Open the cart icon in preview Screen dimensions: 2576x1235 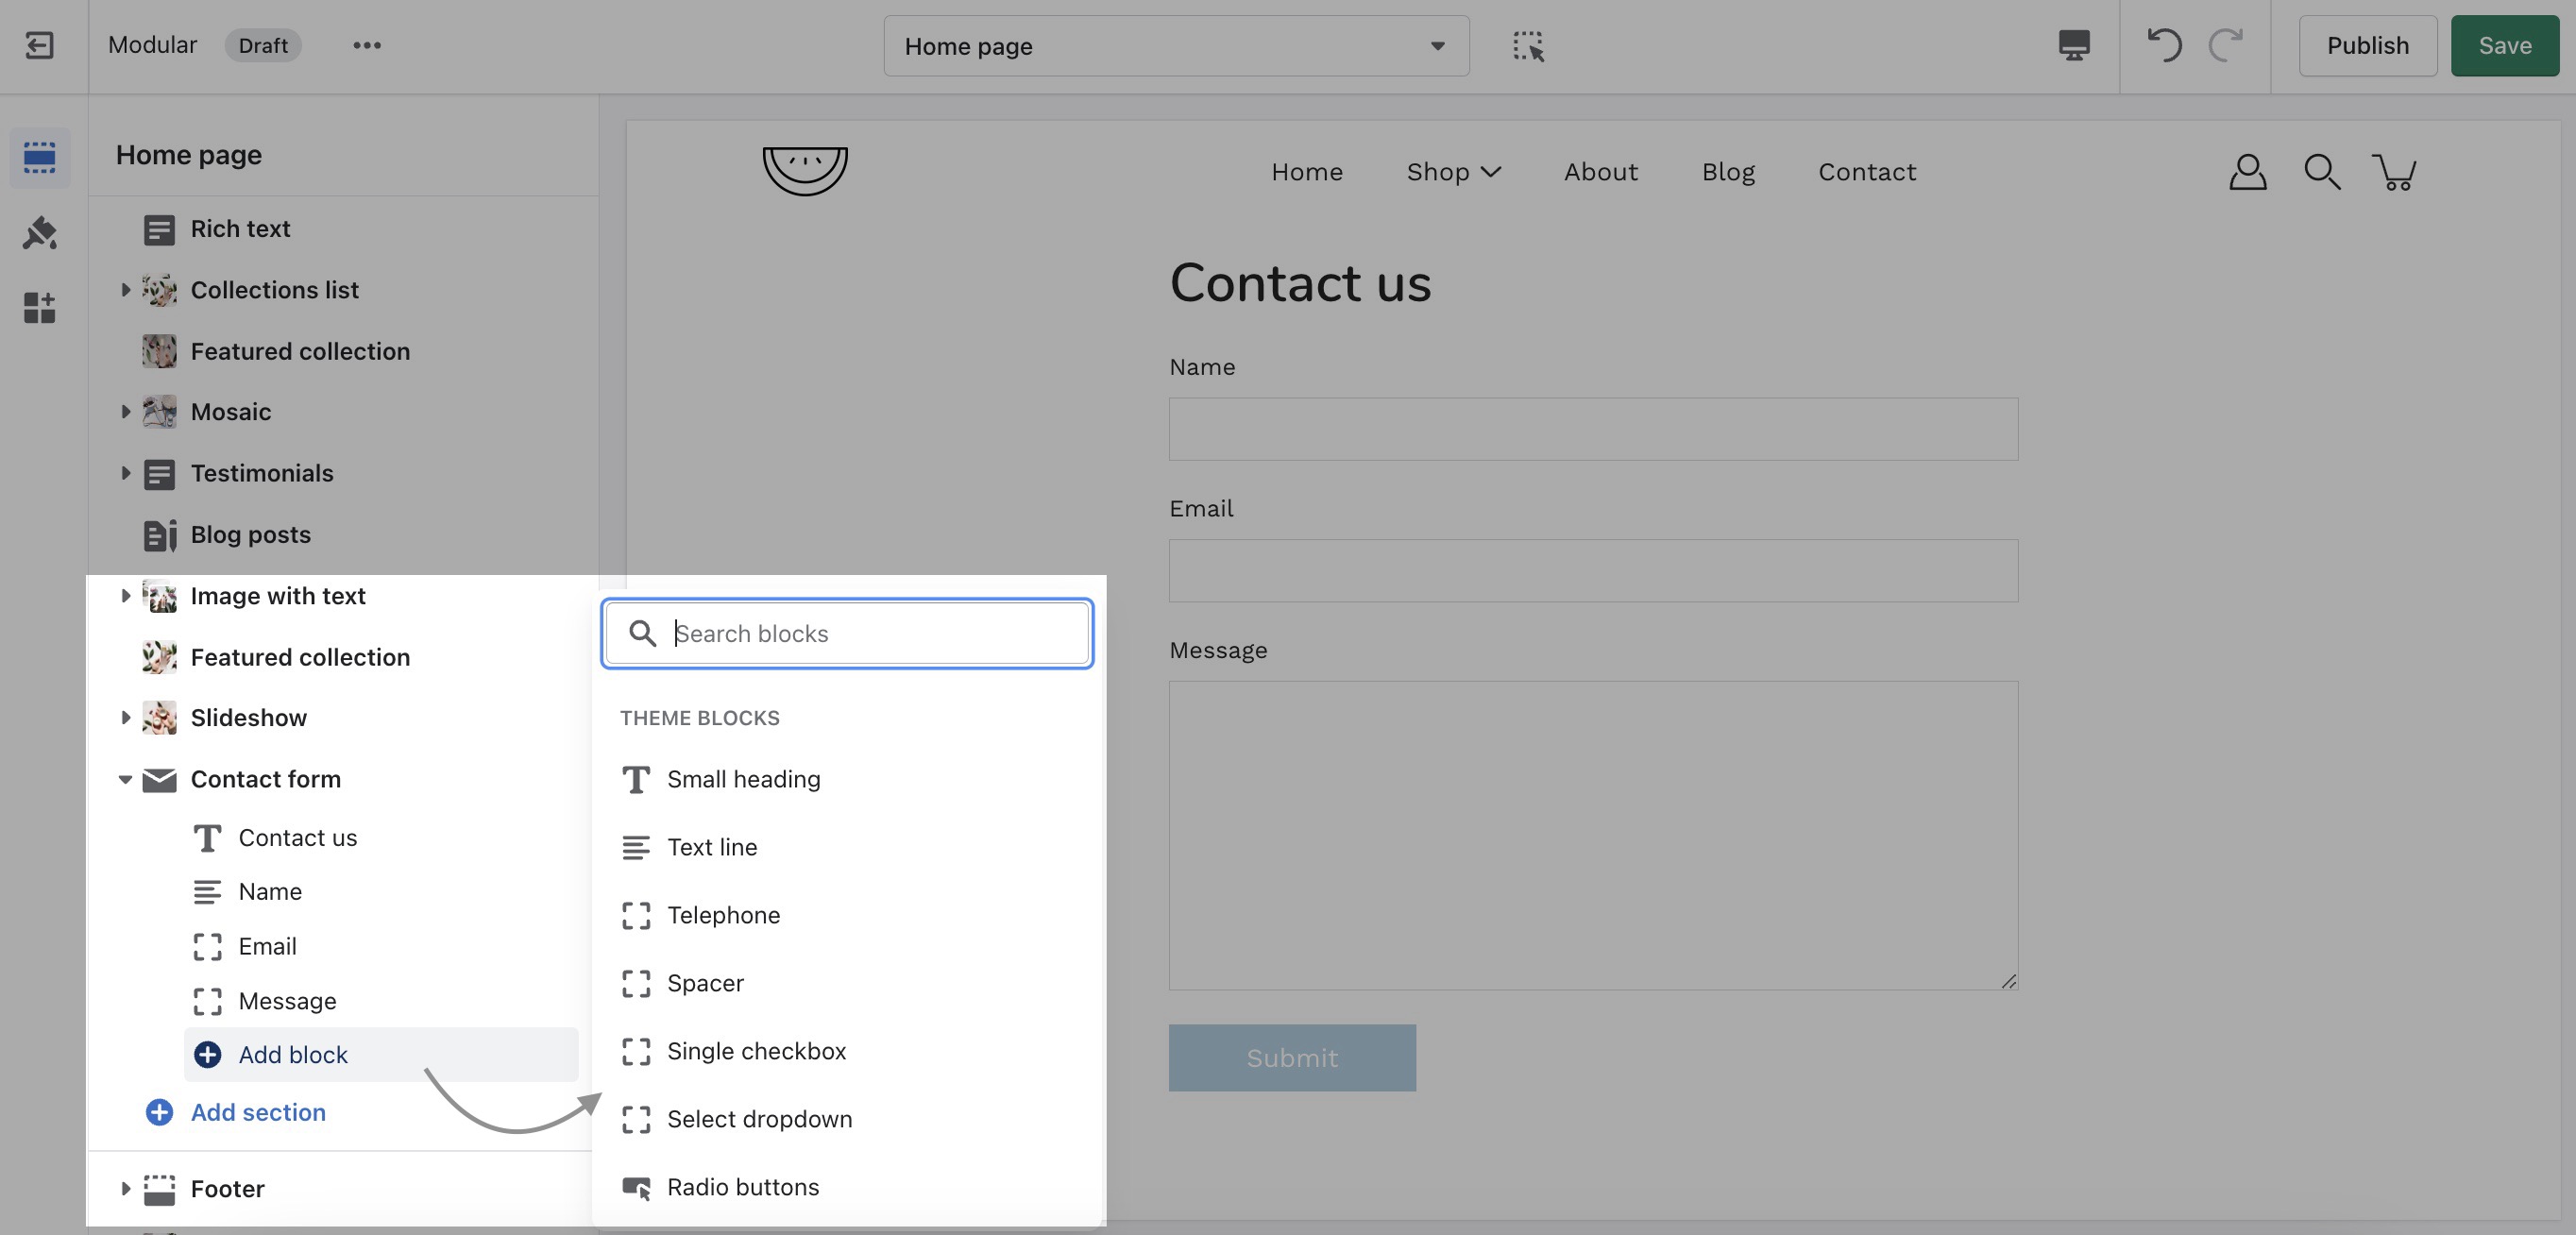(2394, 172)
